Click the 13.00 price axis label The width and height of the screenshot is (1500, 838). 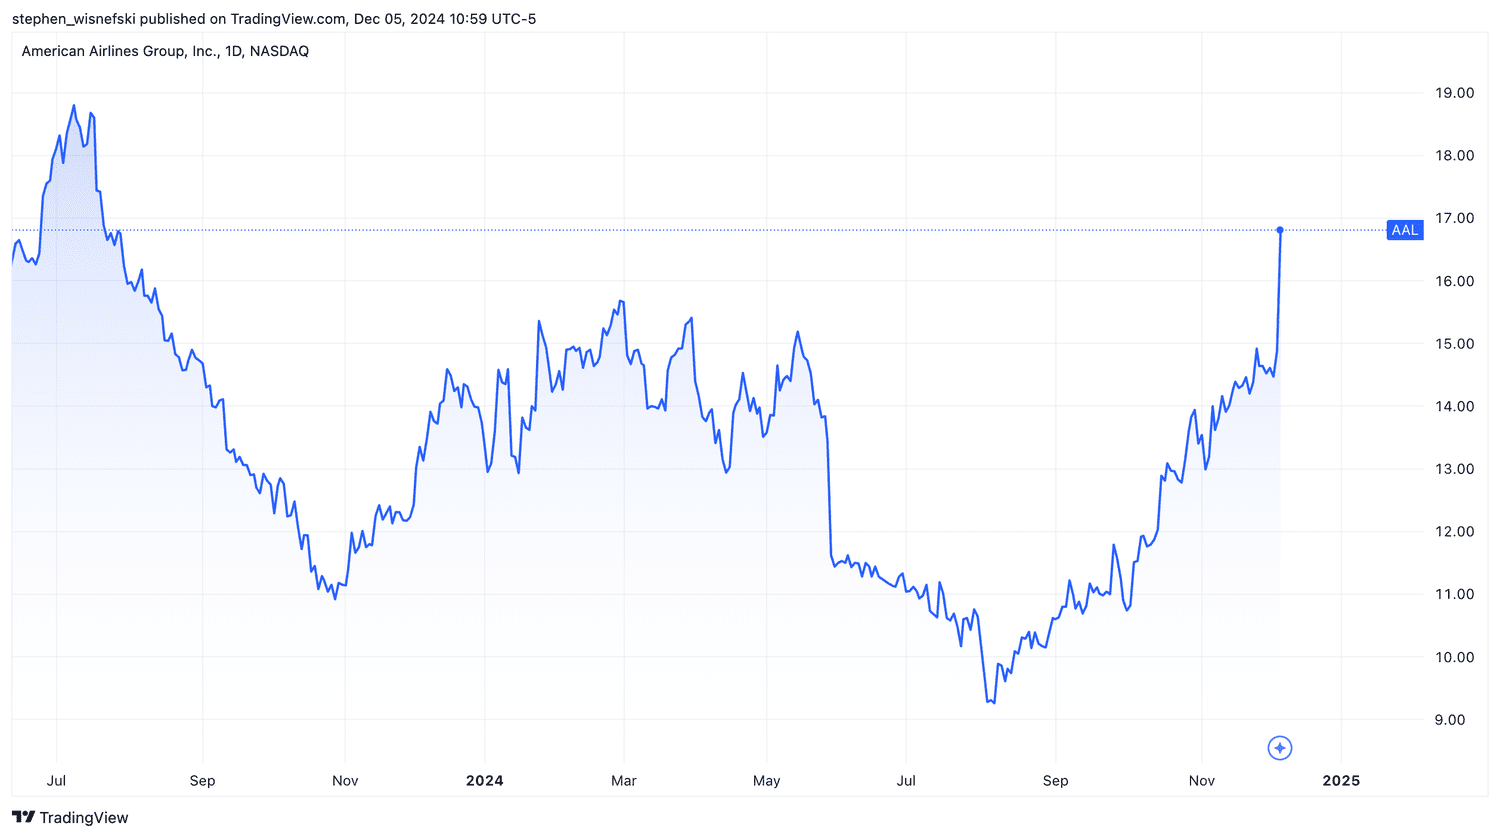click(x=1455, y=469)
